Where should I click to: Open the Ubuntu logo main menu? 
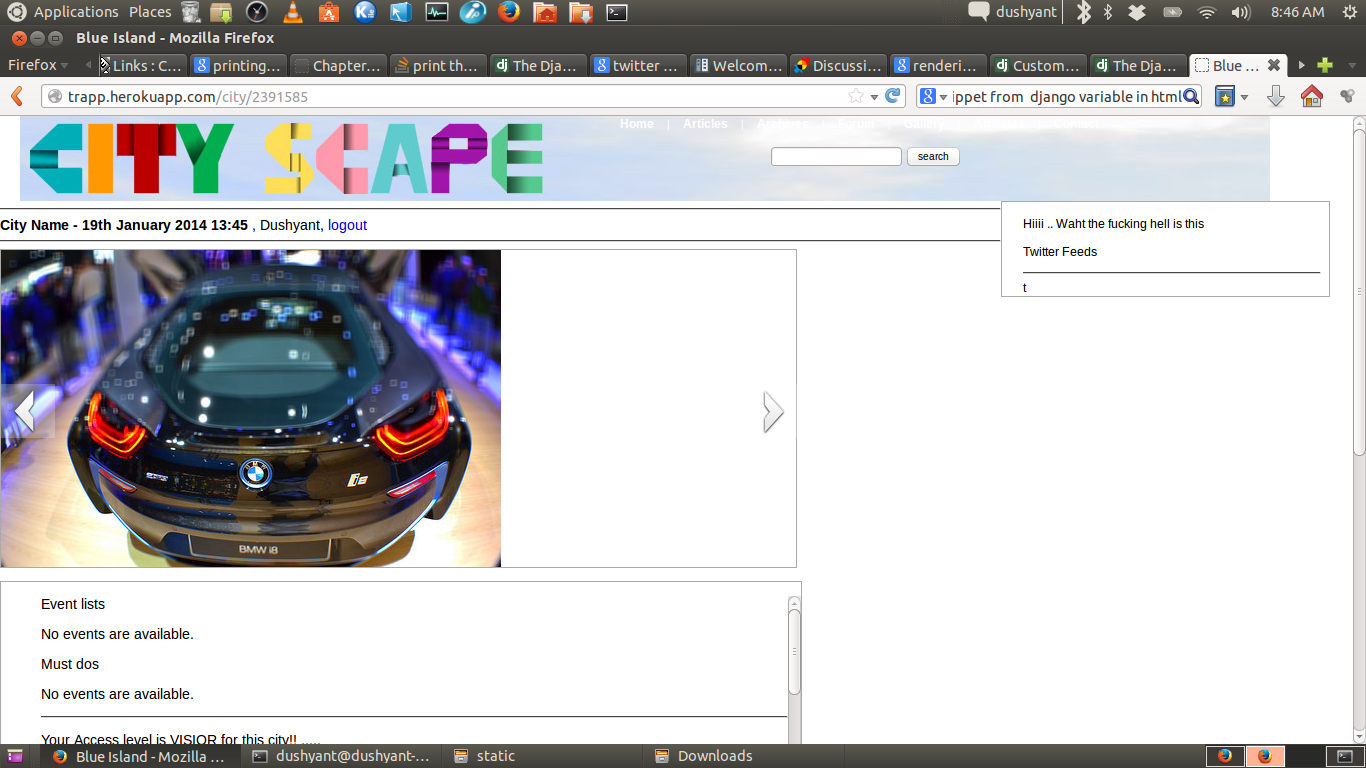(x=16, y=12)
